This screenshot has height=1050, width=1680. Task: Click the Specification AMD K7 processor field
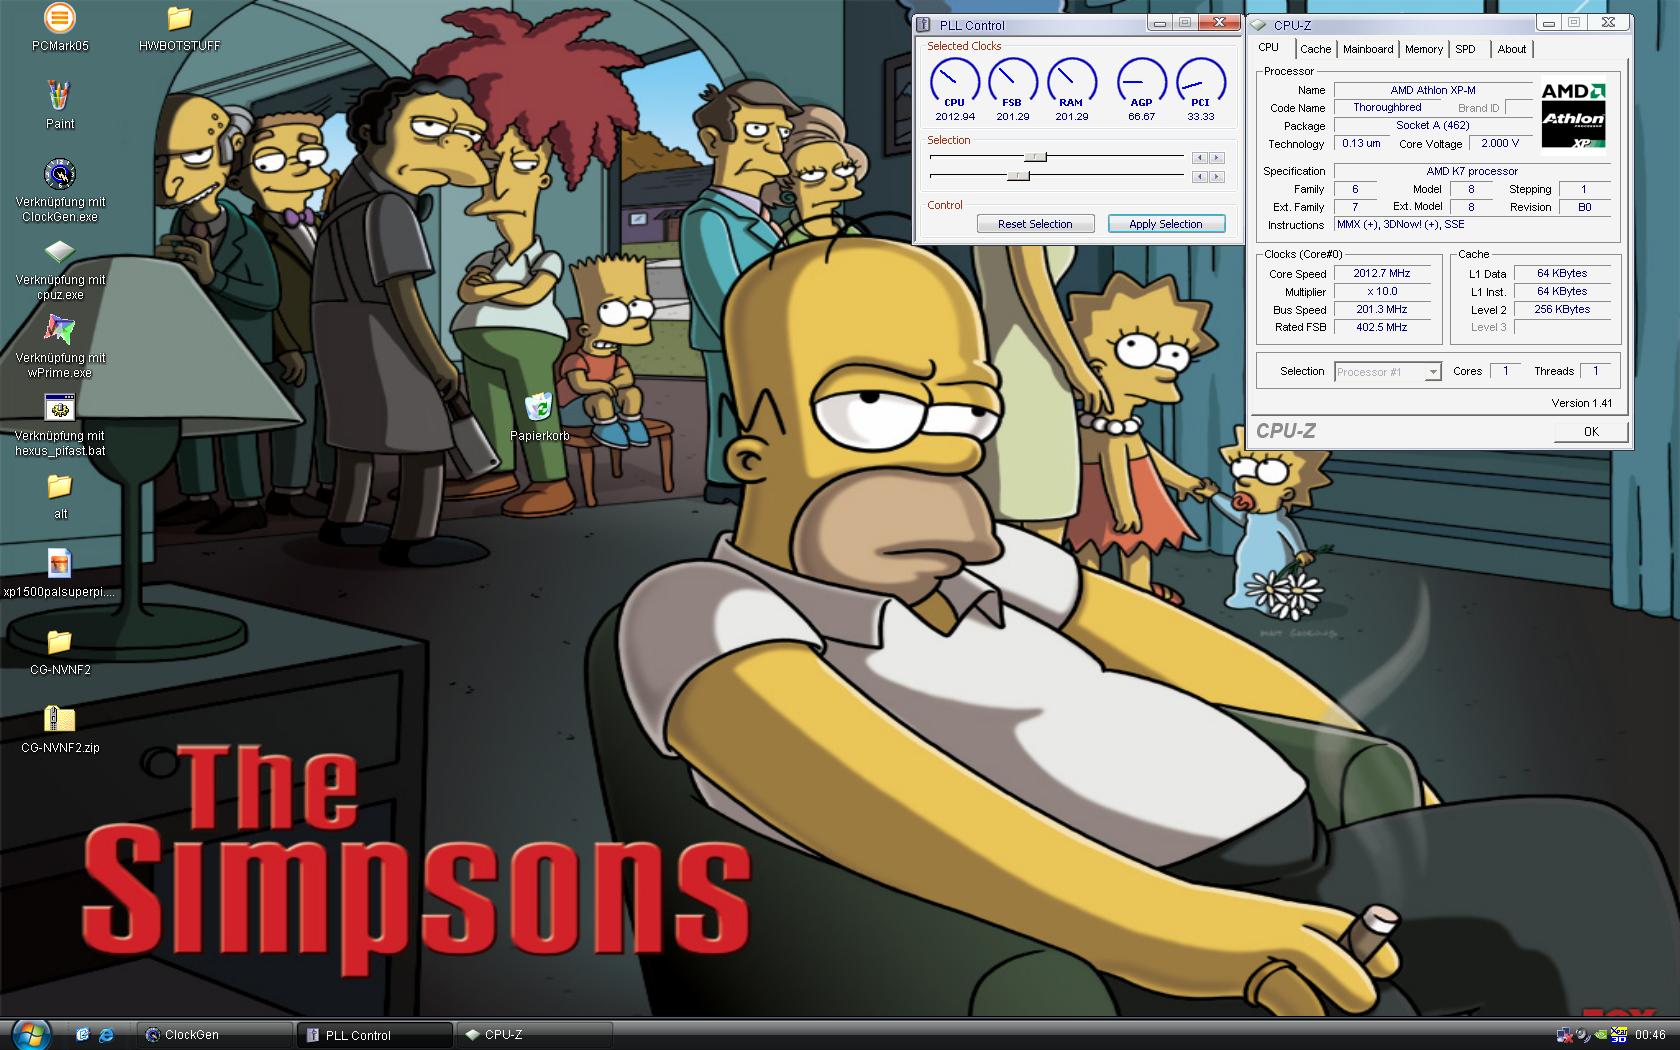tap(1473, 171)
